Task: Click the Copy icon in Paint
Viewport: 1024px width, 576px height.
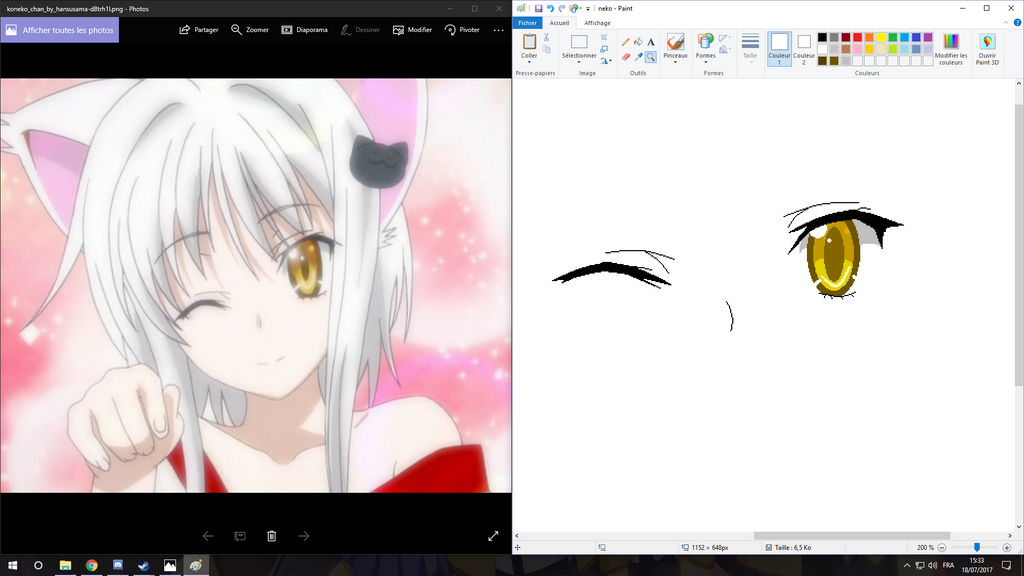Action: point(547,49)
